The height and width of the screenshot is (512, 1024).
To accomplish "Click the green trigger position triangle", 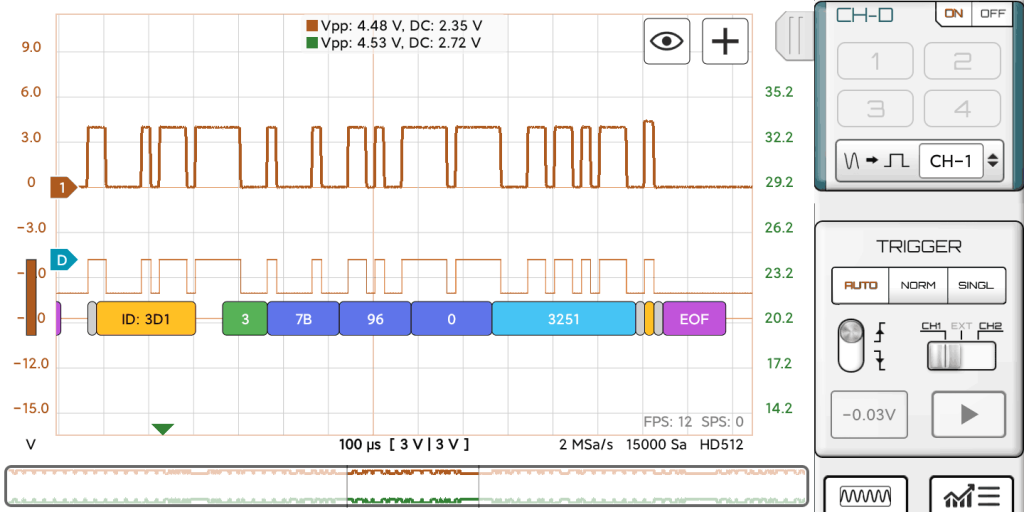I will tap(163, 429).
